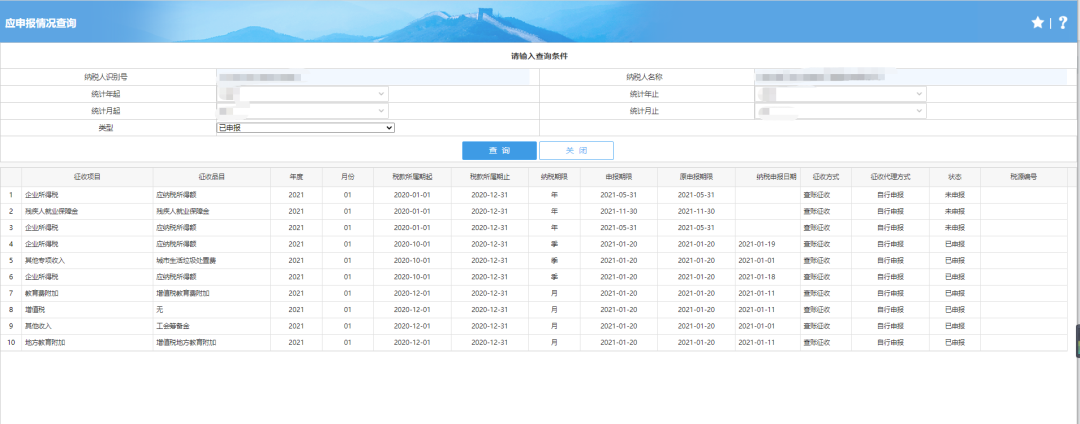
Task: Click row number 6 cell
Action: click(x=11, y=277)
